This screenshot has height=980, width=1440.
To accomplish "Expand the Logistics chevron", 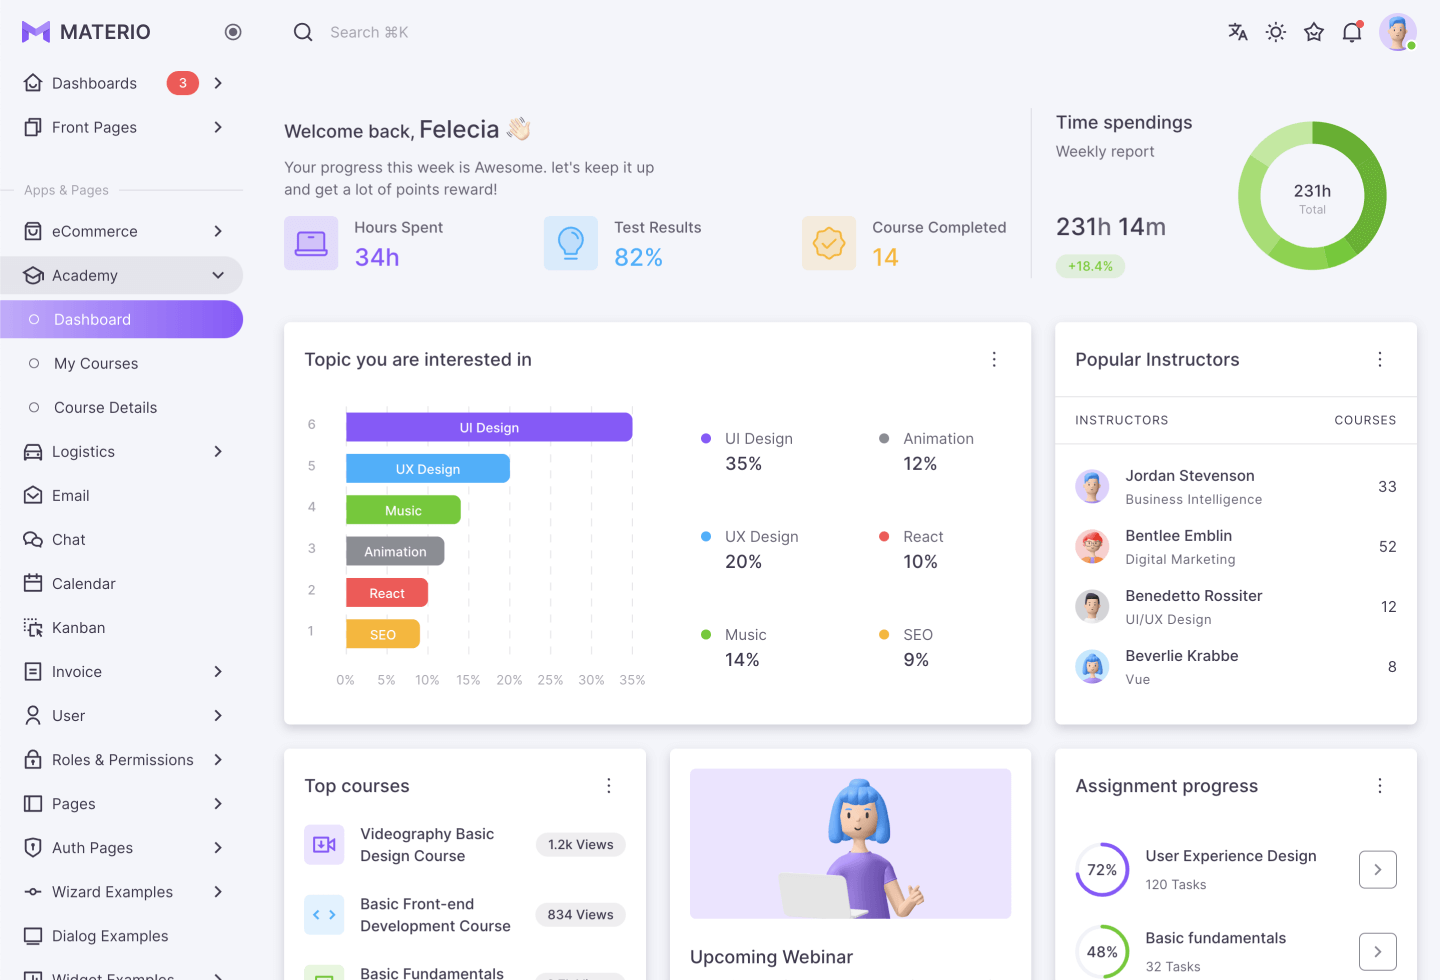I will [218, 451].
